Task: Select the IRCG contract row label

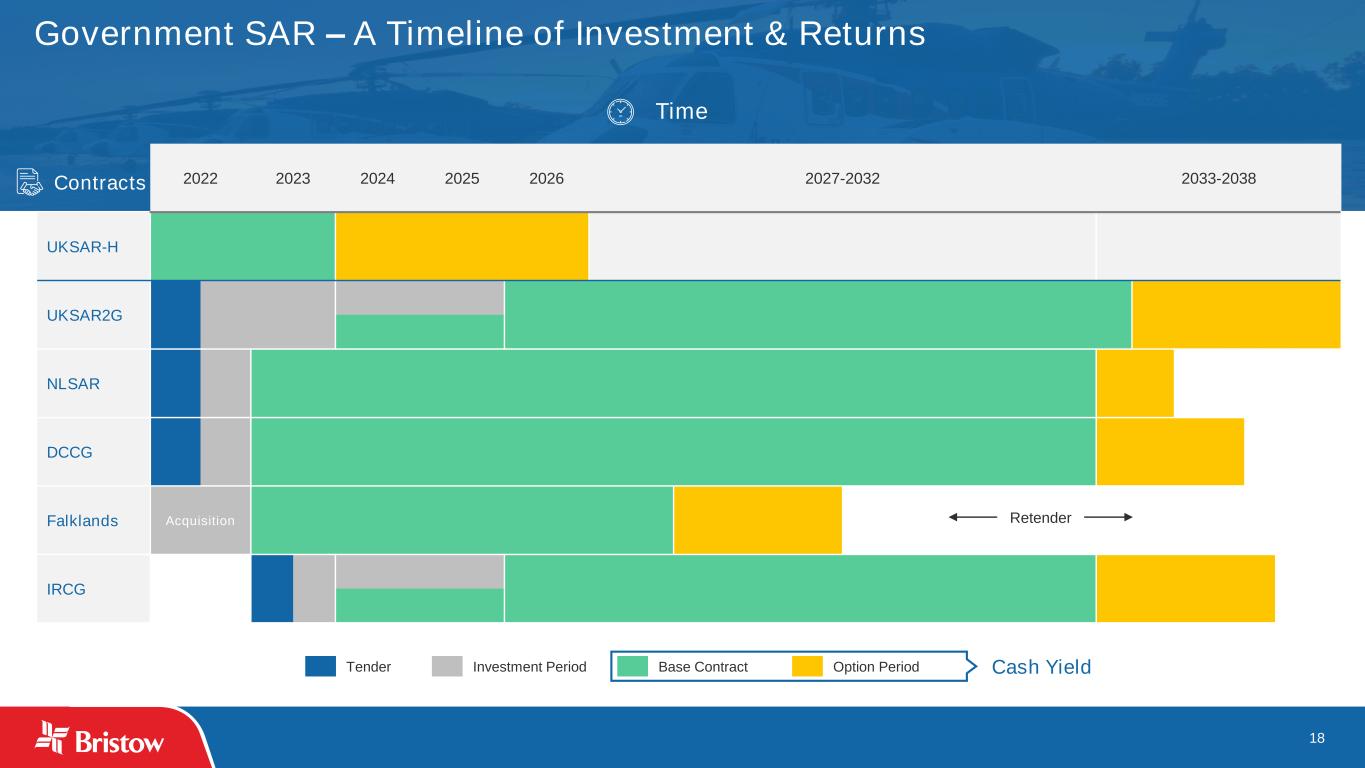Action: [66, 589]
